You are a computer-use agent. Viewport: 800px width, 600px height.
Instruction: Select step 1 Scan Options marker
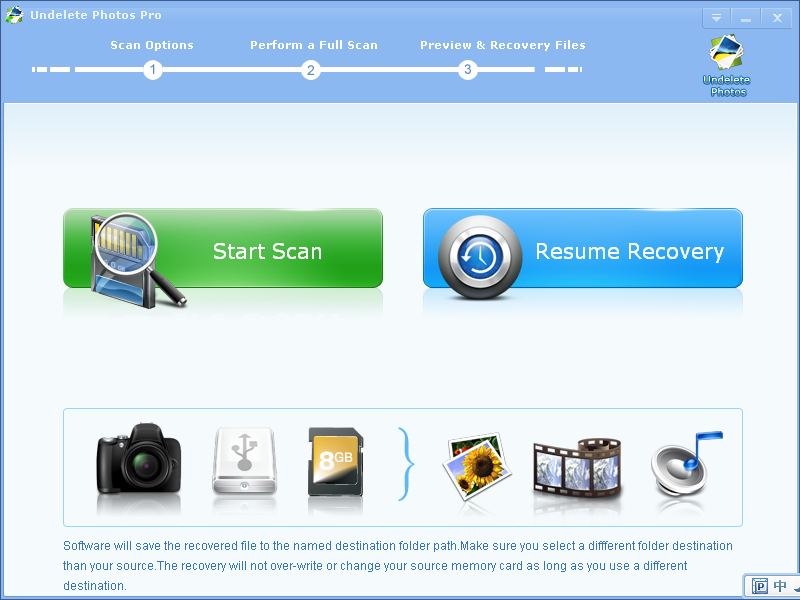pyautogui.click(x=152, y=70)
